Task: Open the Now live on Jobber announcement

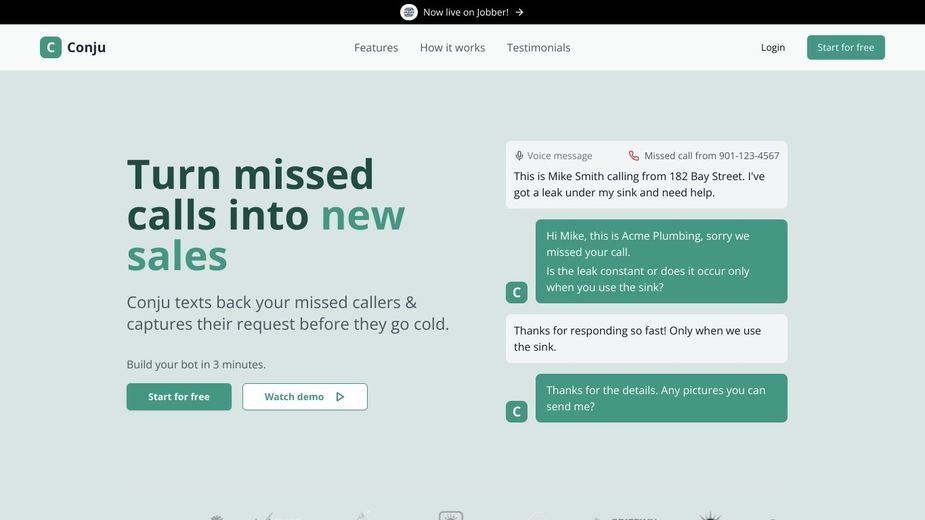Action: tap(462, 12)
